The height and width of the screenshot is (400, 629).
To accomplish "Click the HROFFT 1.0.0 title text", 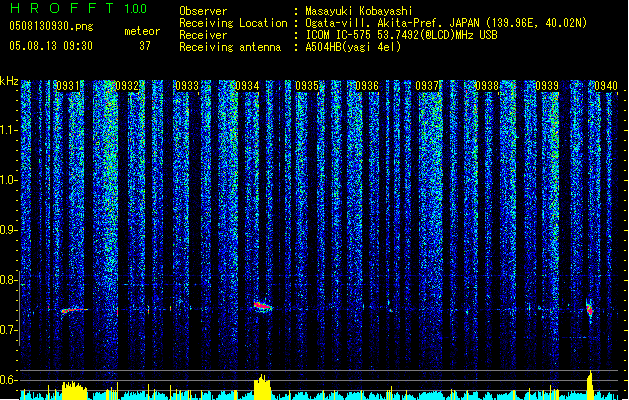I will [x=78, y=8].
